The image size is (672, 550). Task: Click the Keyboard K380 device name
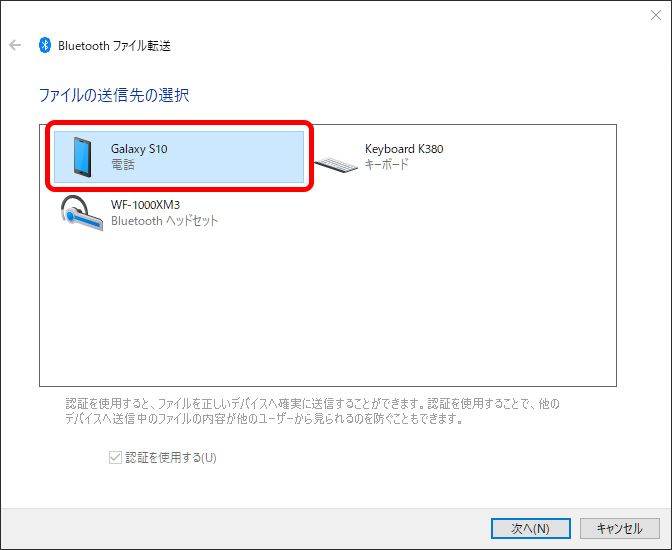click(x=404, y=149)
